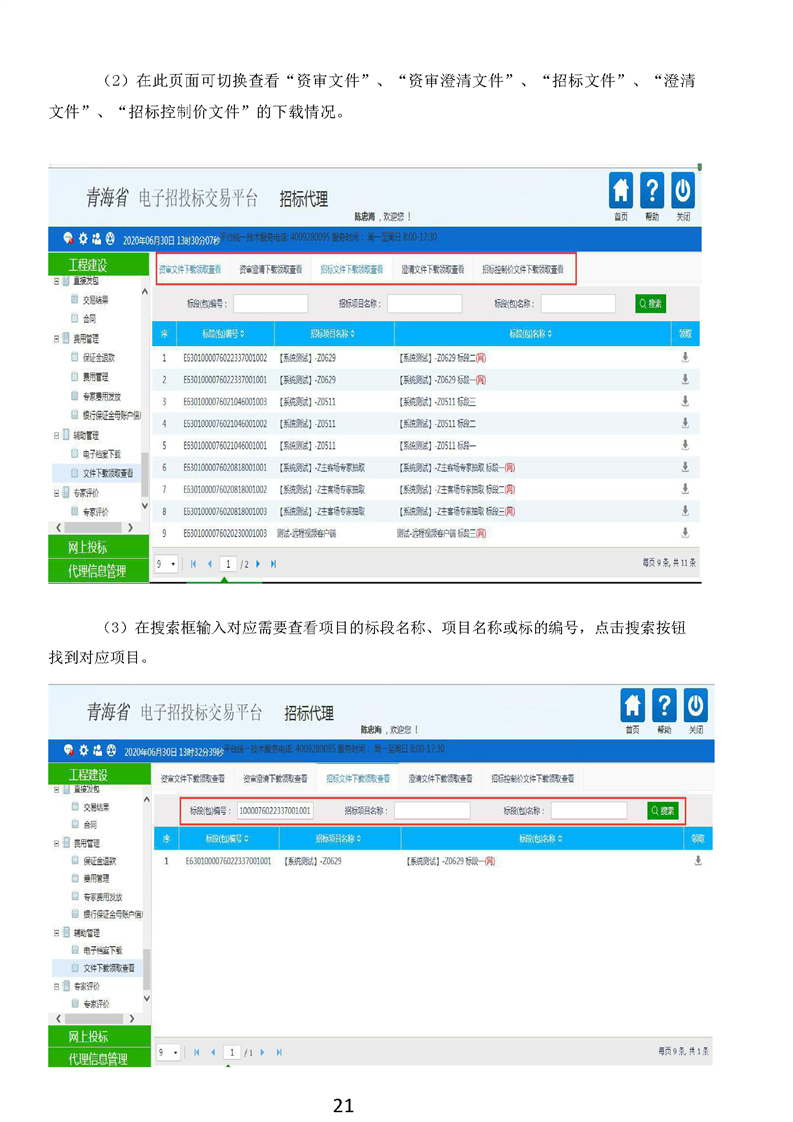Click download arrow for row 1 in upper table
The image size is (793, 1122).
tap(685, 357)
